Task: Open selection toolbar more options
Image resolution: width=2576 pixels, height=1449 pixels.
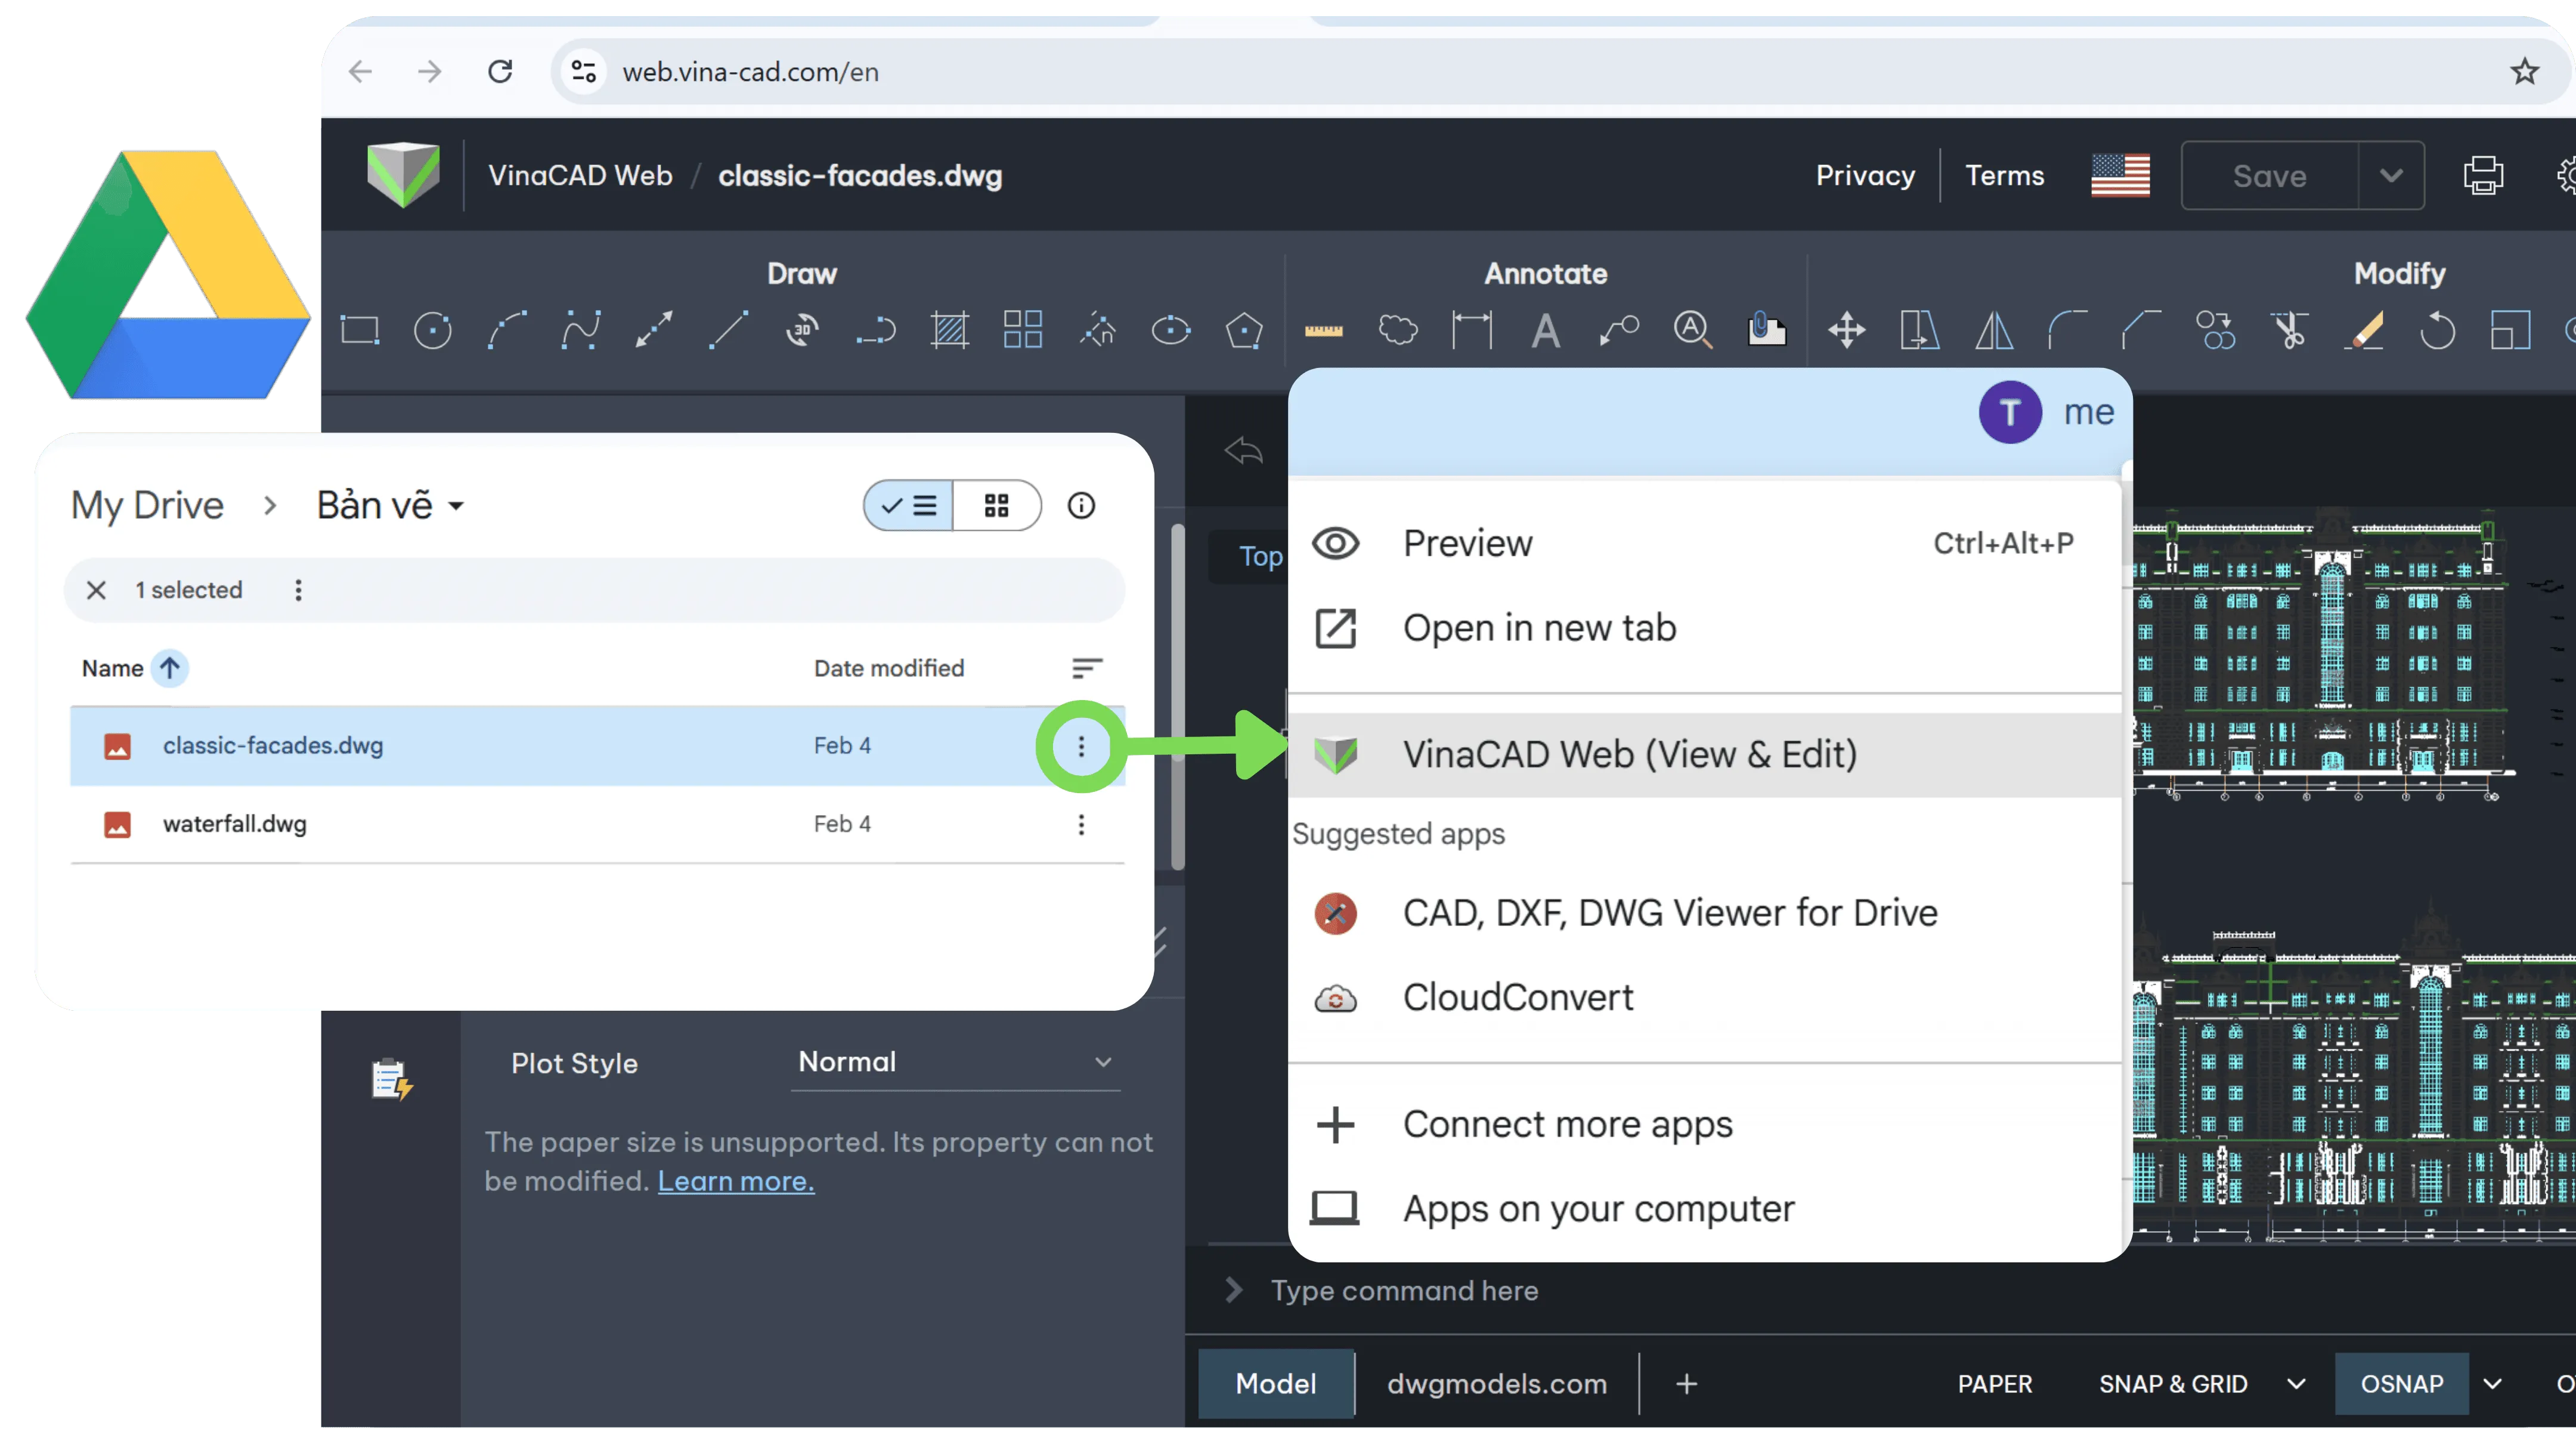Action: pyautogui.click(x=298, y=590)
